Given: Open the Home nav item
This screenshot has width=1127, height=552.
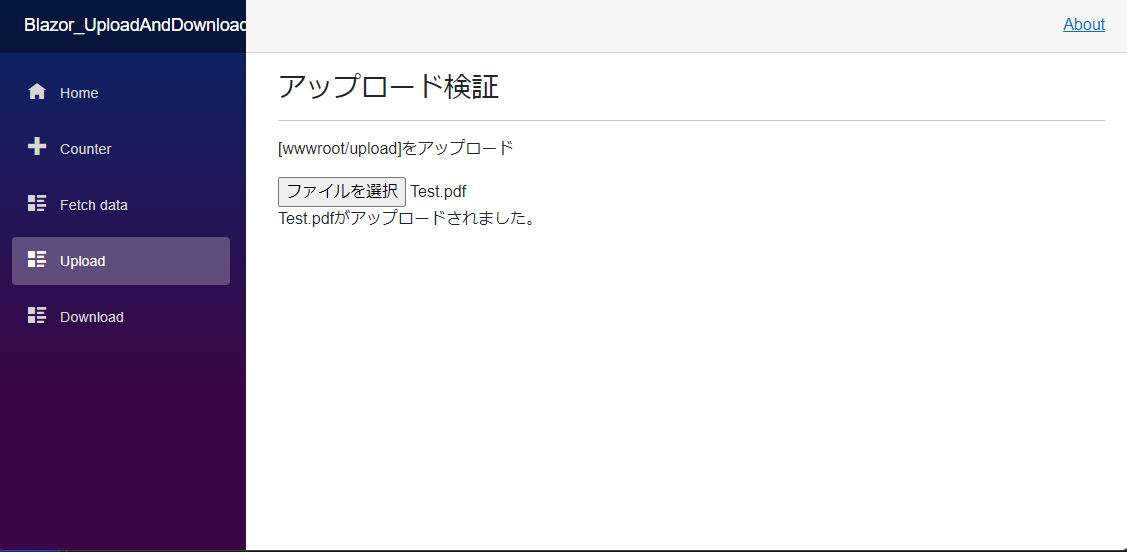Looking at the screenshot, I should [121, 93].
